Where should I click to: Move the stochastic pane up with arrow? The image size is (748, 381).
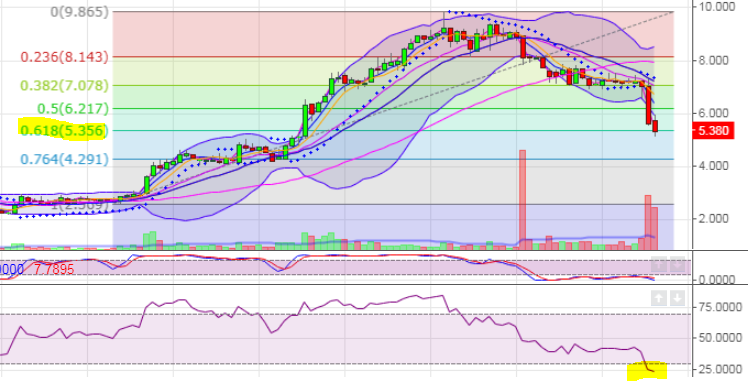(659, 265)
